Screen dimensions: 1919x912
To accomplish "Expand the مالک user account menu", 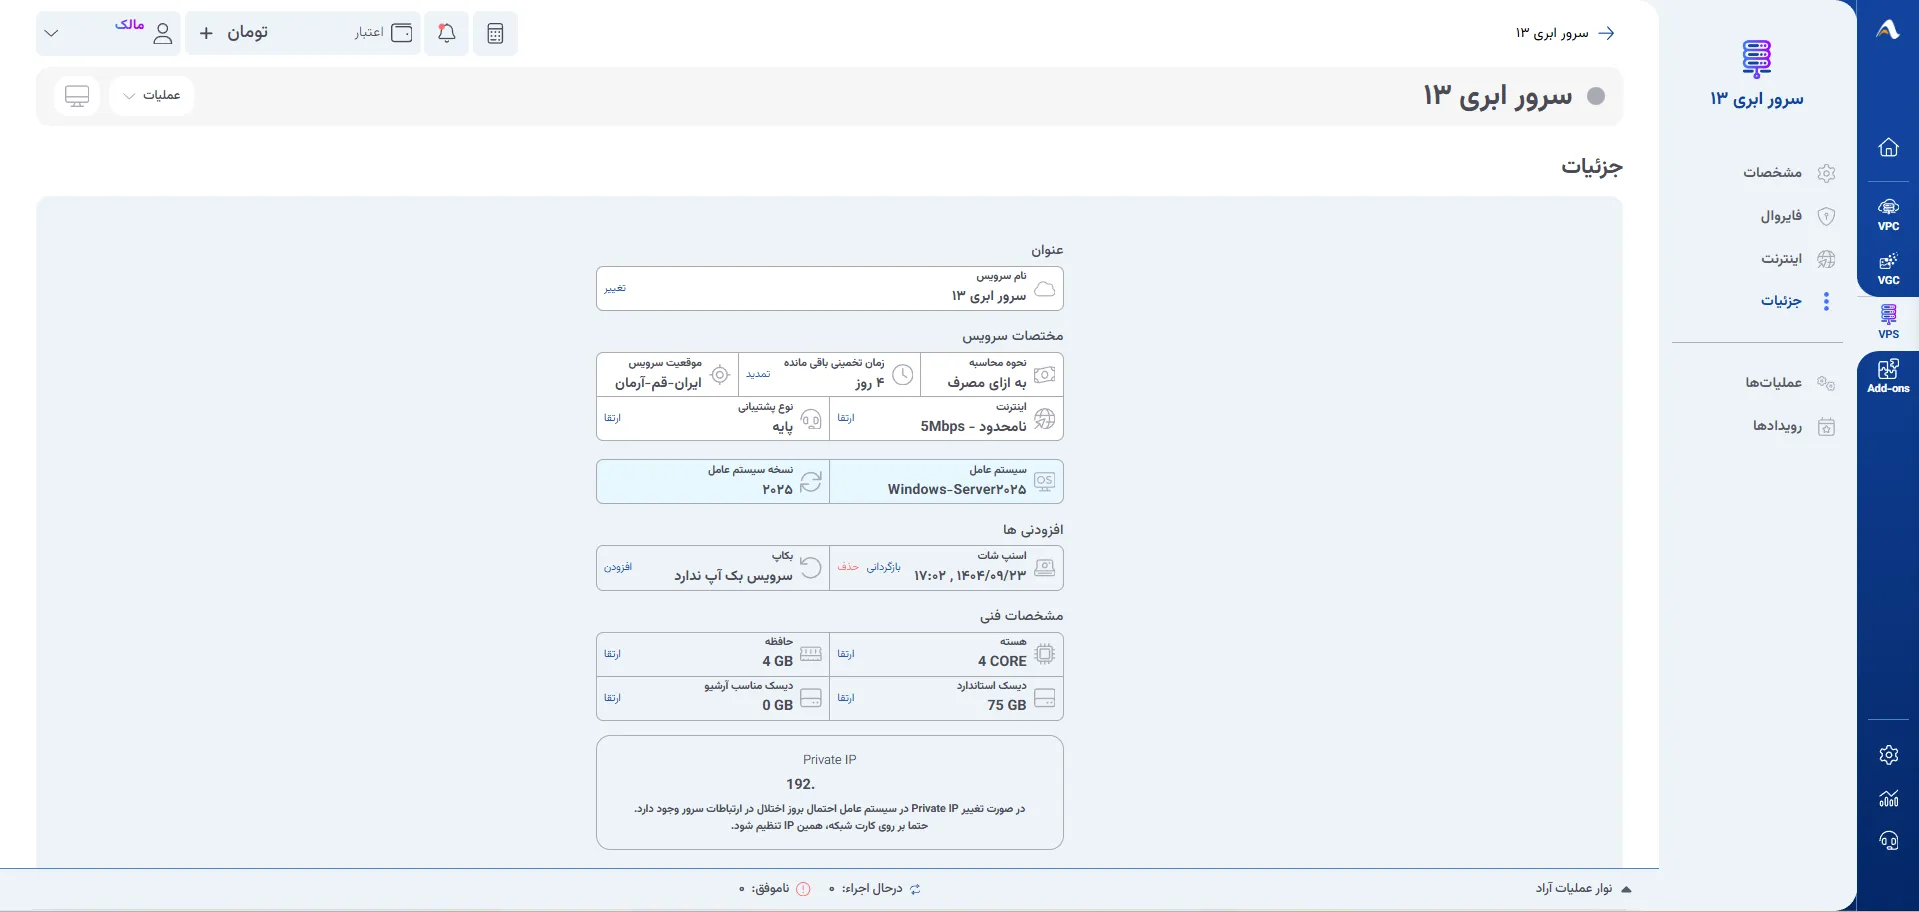I will pos(108,33).
